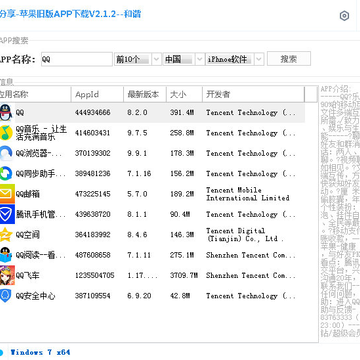Click the Windows 7 x64 status text
Screen dimensions: 360x360
click(x=40, y=352)
